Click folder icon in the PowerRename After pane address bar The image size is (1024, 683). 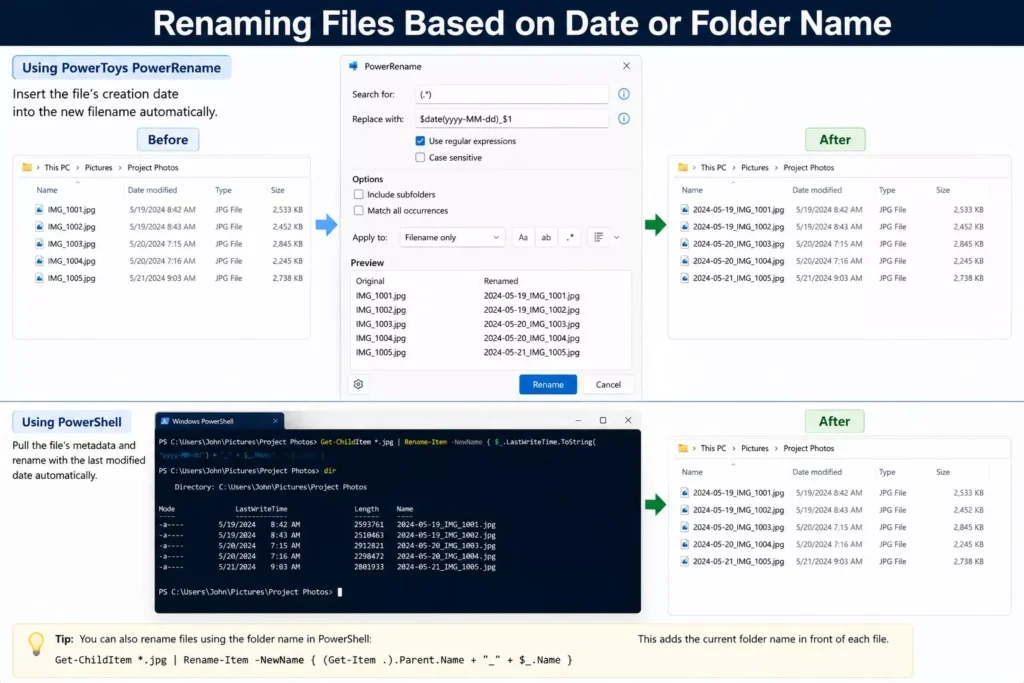pos(683,167)
